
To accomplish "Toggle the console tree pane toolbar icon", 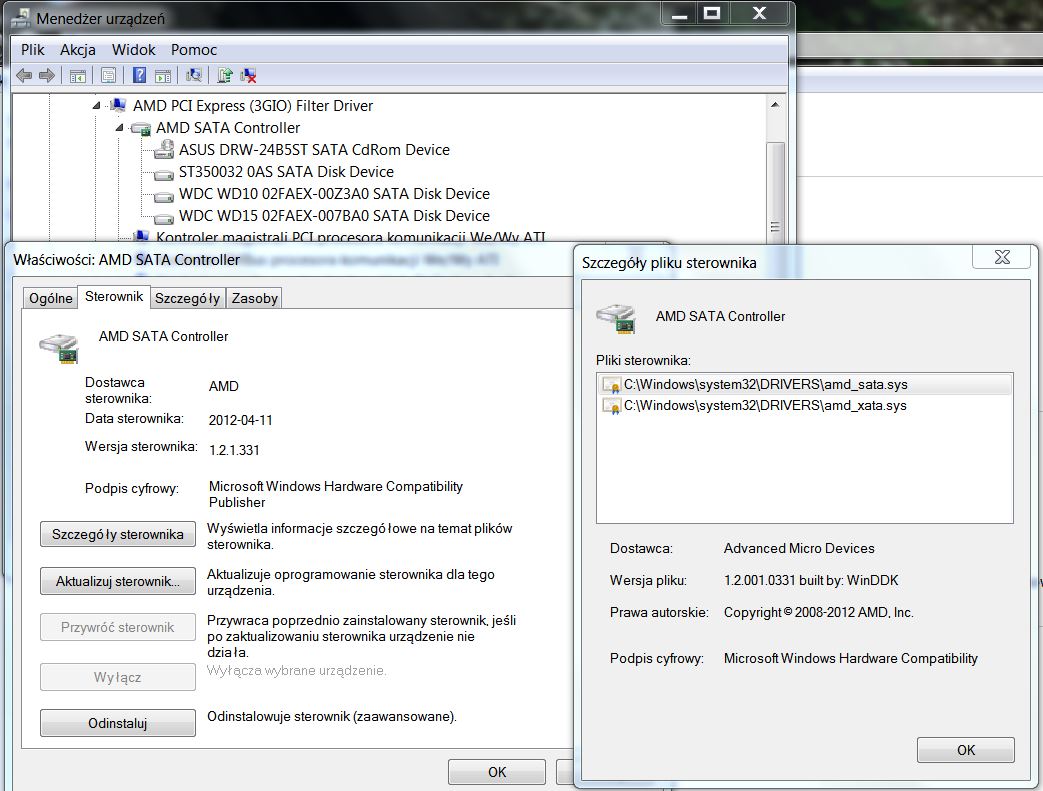I will click(x=77, y=76).
